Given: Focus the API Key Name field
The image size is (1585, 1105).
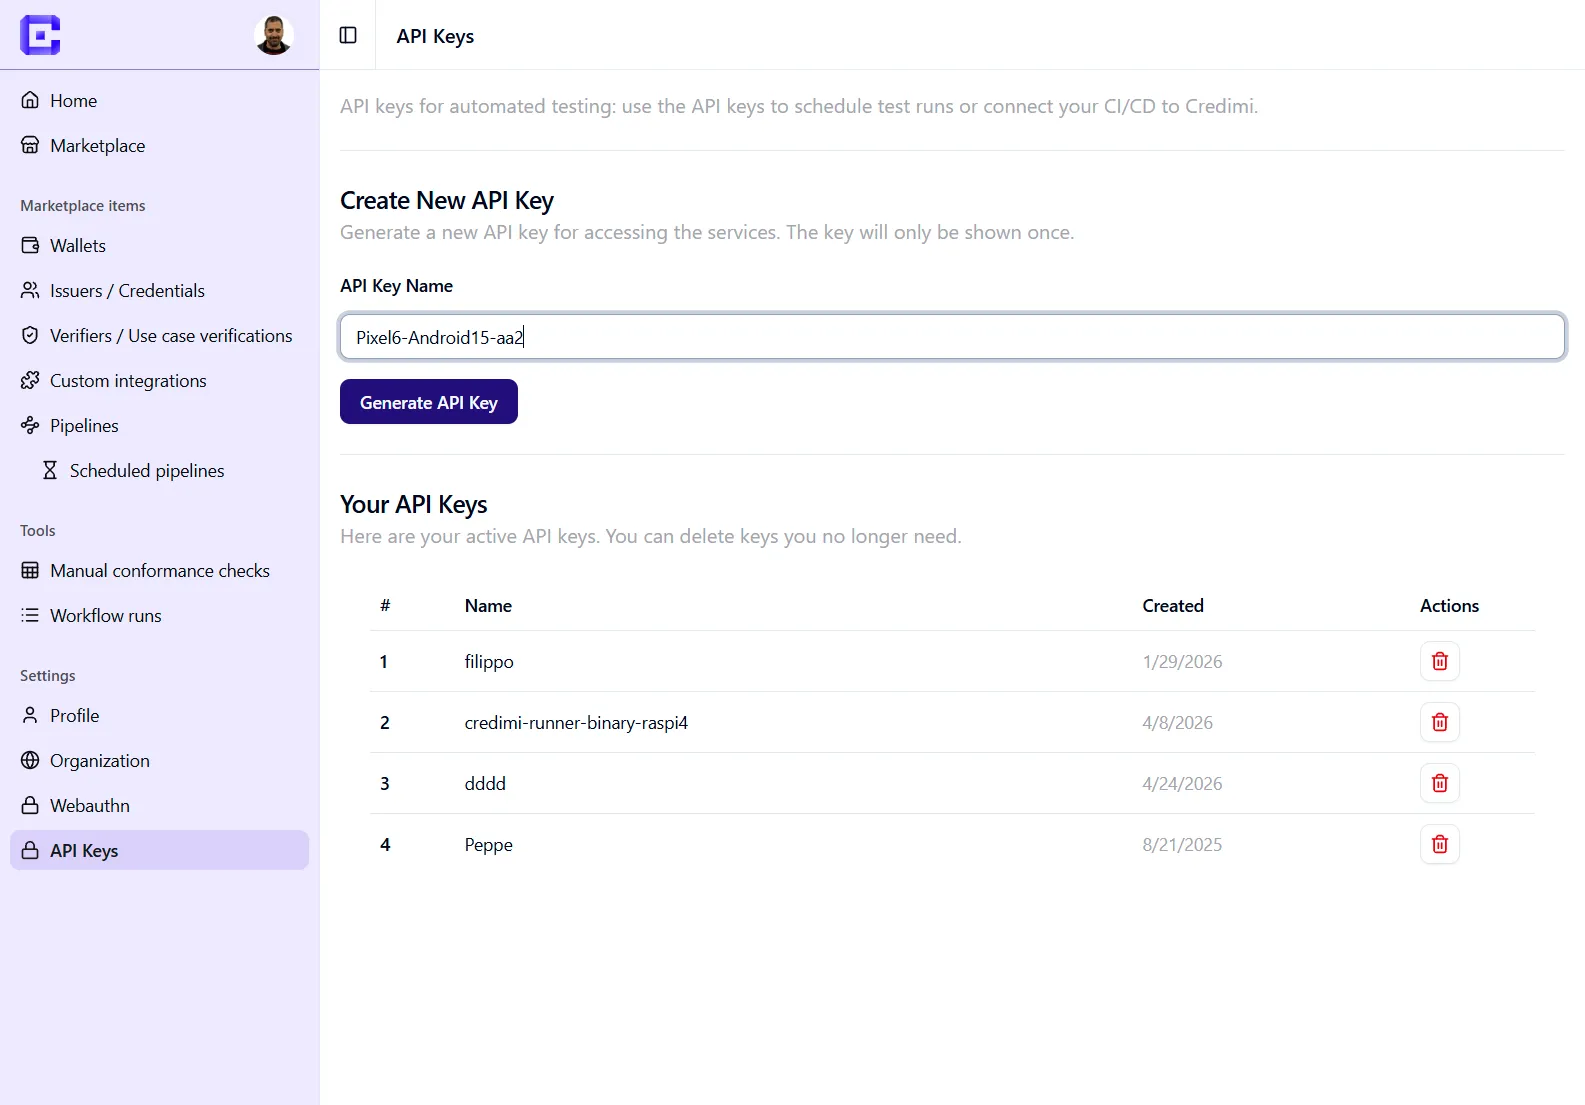Looking at the screenshot, I should tap(952, 337).
